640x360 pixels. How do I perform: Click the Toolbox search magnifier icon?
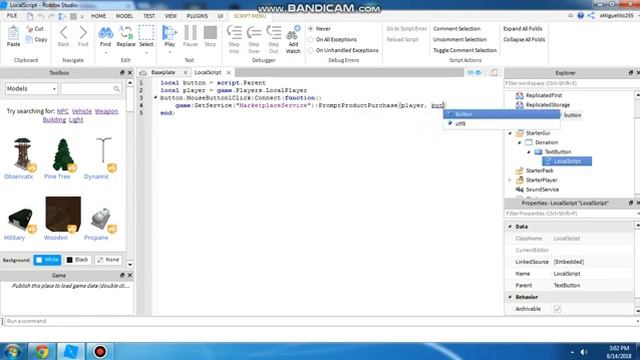pyautogui.click(x=117, y=89)
